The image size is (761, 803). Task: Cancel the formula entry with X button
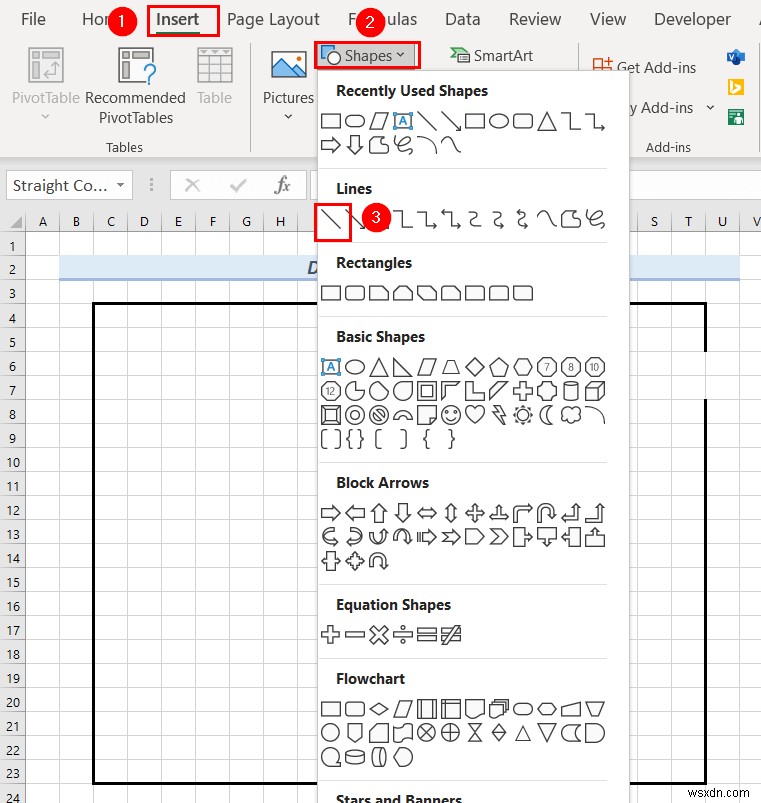pos(192,185)
